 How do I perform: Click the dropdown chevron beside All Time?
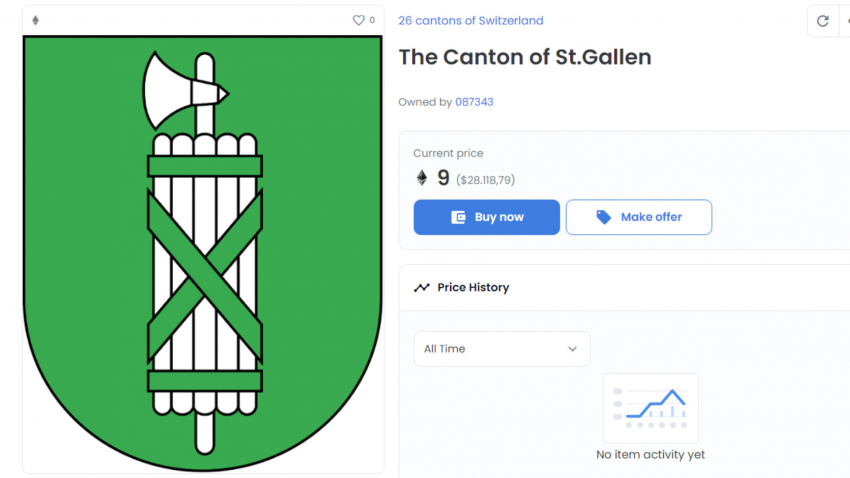(x=572, y=349)
